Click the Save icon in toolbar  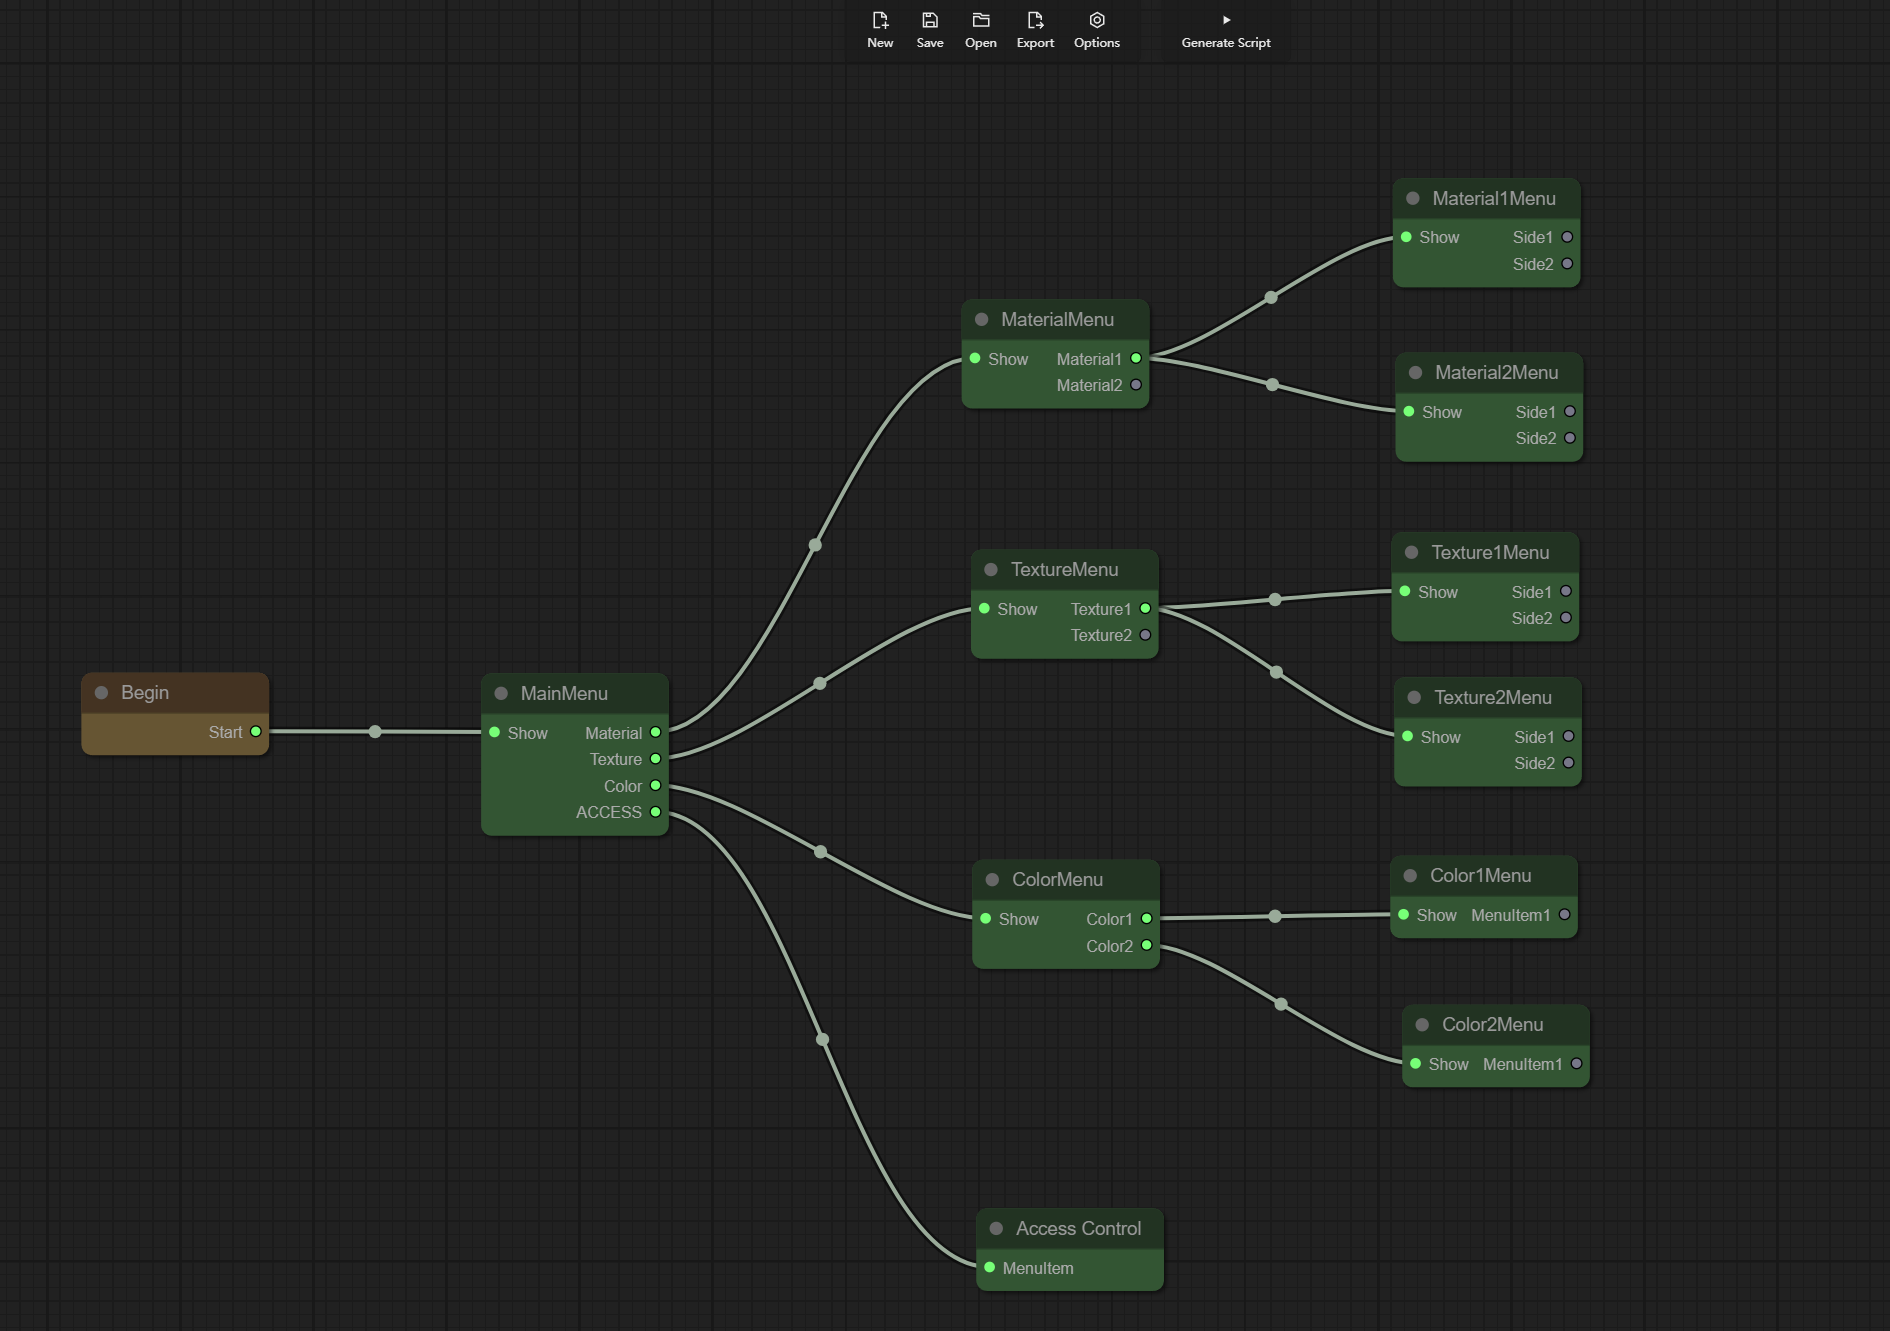[930, 21]
